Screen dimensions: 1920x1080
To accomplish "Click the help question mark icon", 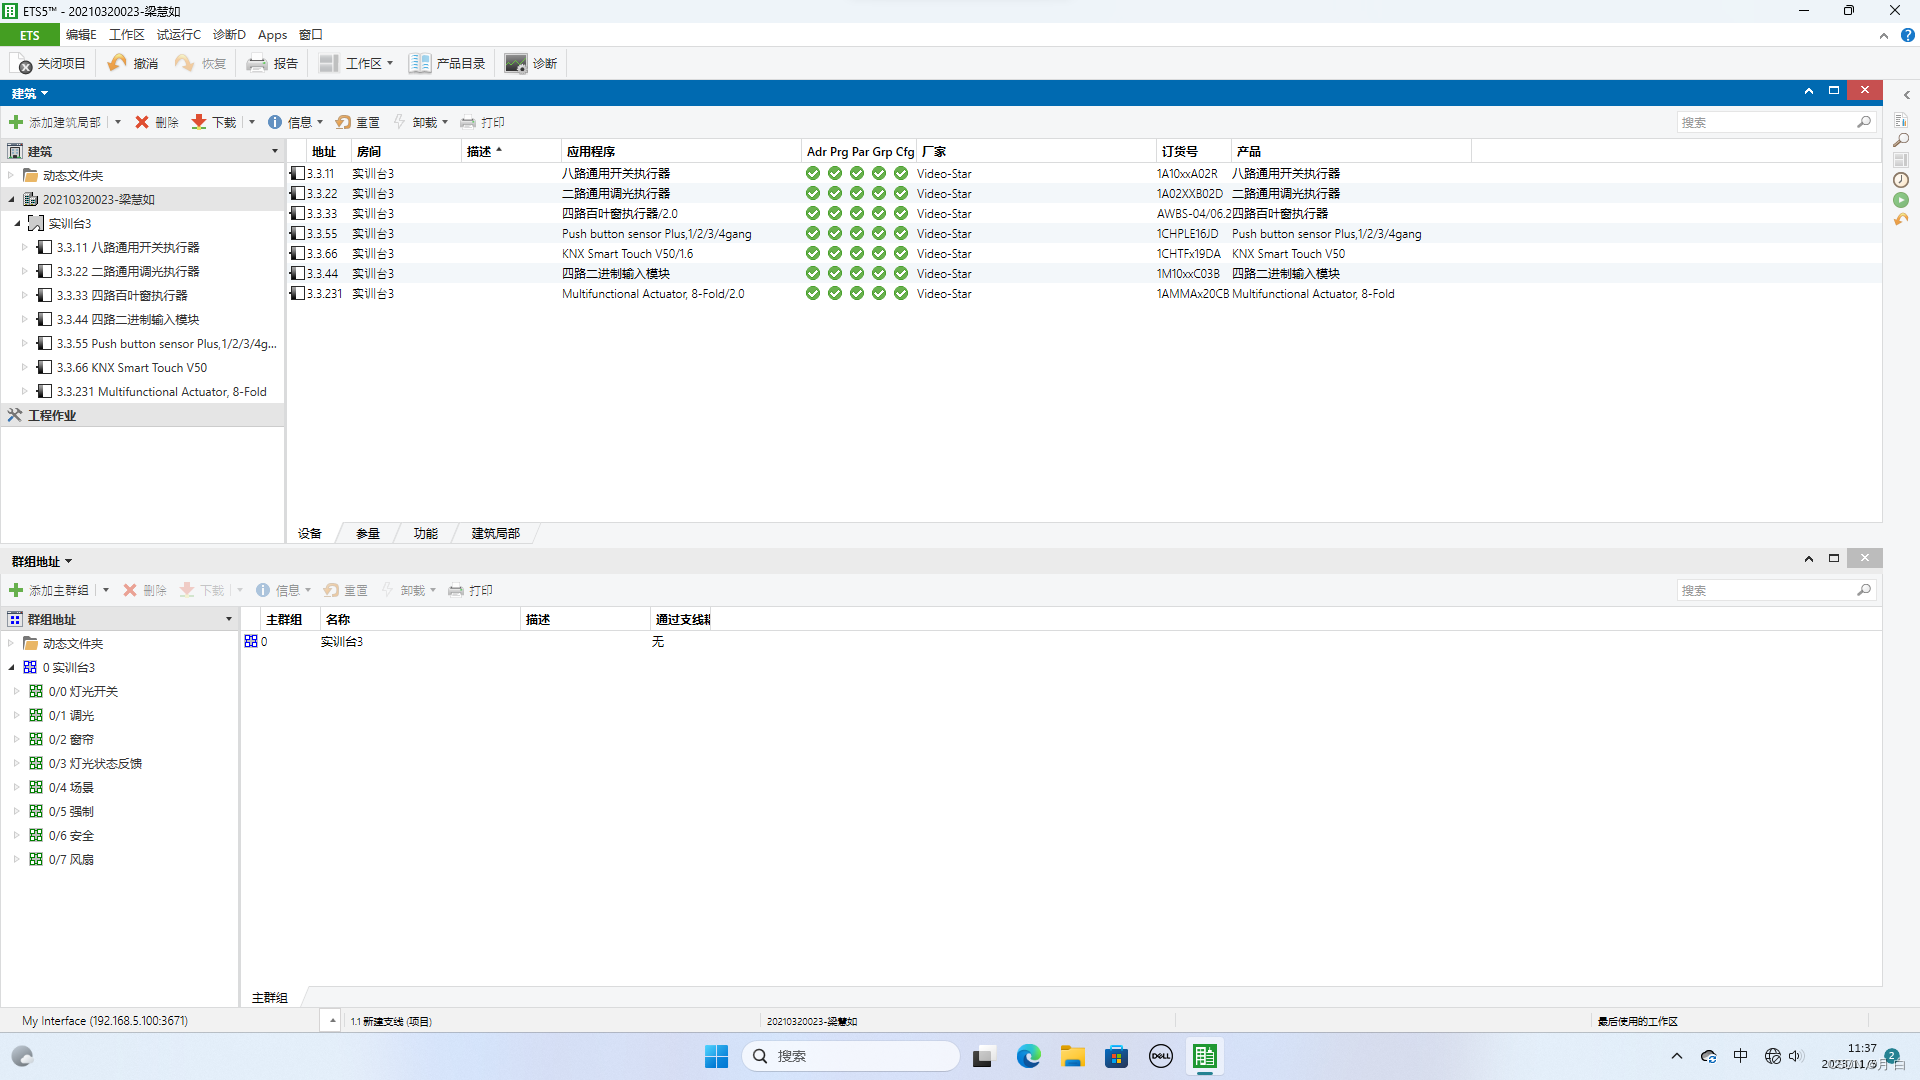I will [1907, 35].
